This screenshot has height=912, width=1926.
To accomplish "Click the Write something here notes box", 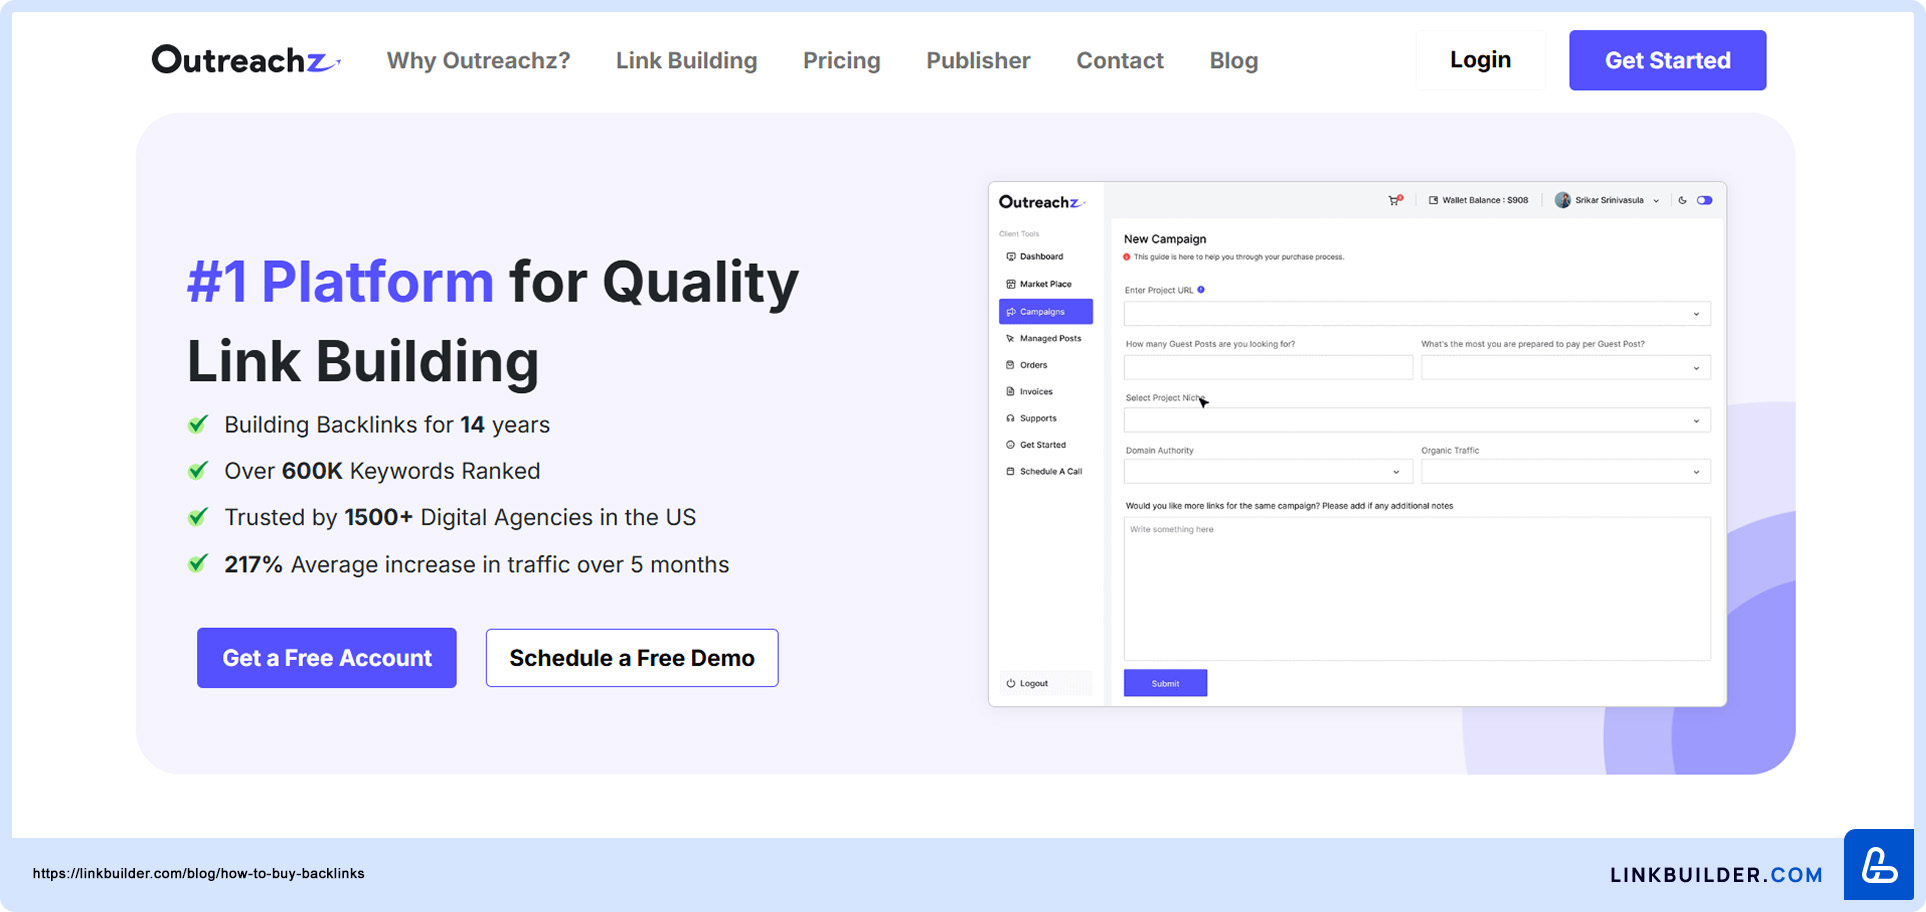I will [x=1417, y=589].
